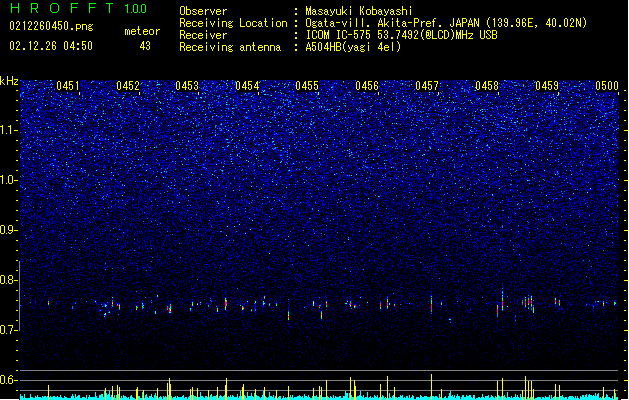Click frequency axis label 1.0
Viewport: 629px width, 400px height.
tap(9, 180)
